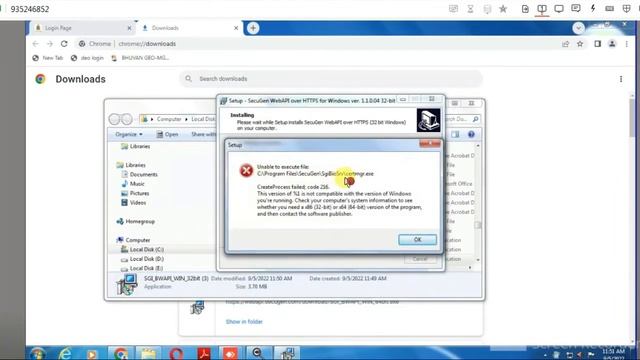640x360 pixels.
Task: Select Local Disk (D:) in Explorer
Action: click(142, 259)
